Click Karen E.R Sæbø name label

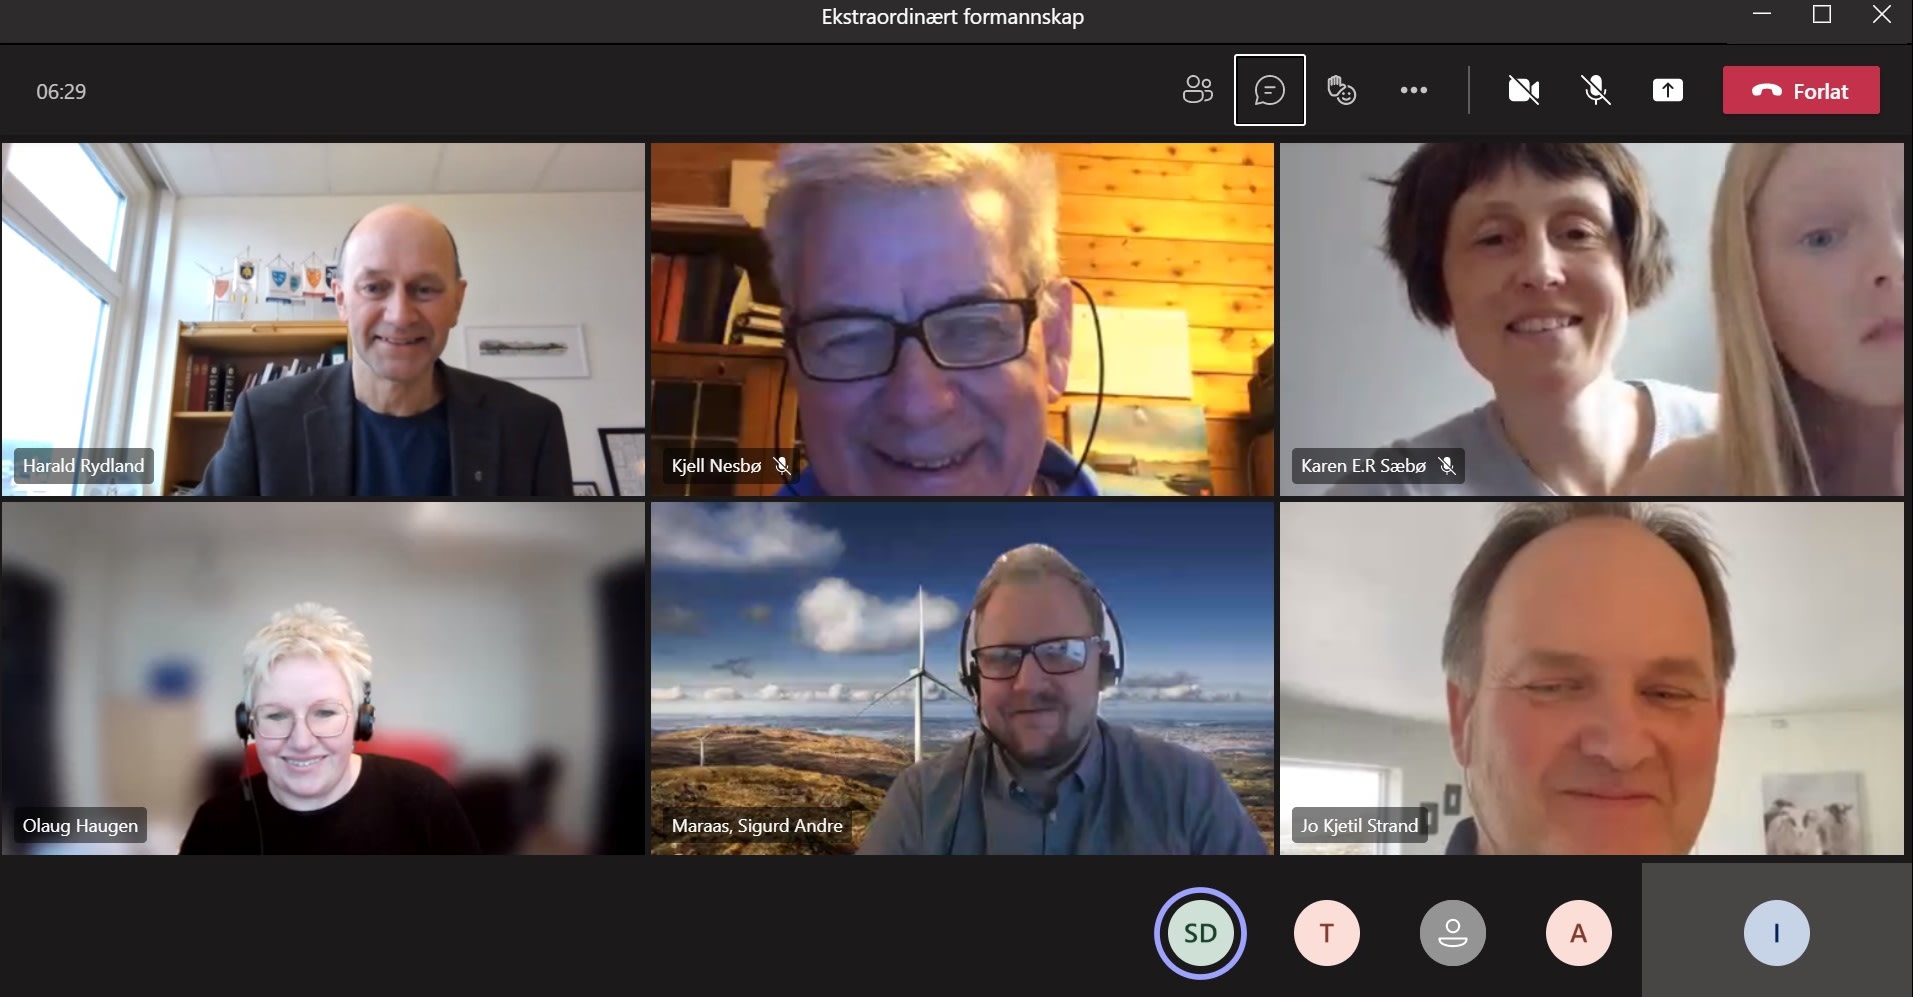[x=1363, y=466]
